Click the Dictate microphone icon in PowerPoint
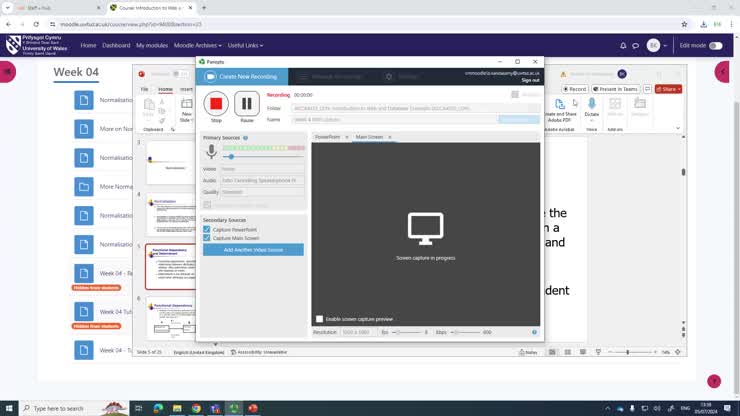 591,104
